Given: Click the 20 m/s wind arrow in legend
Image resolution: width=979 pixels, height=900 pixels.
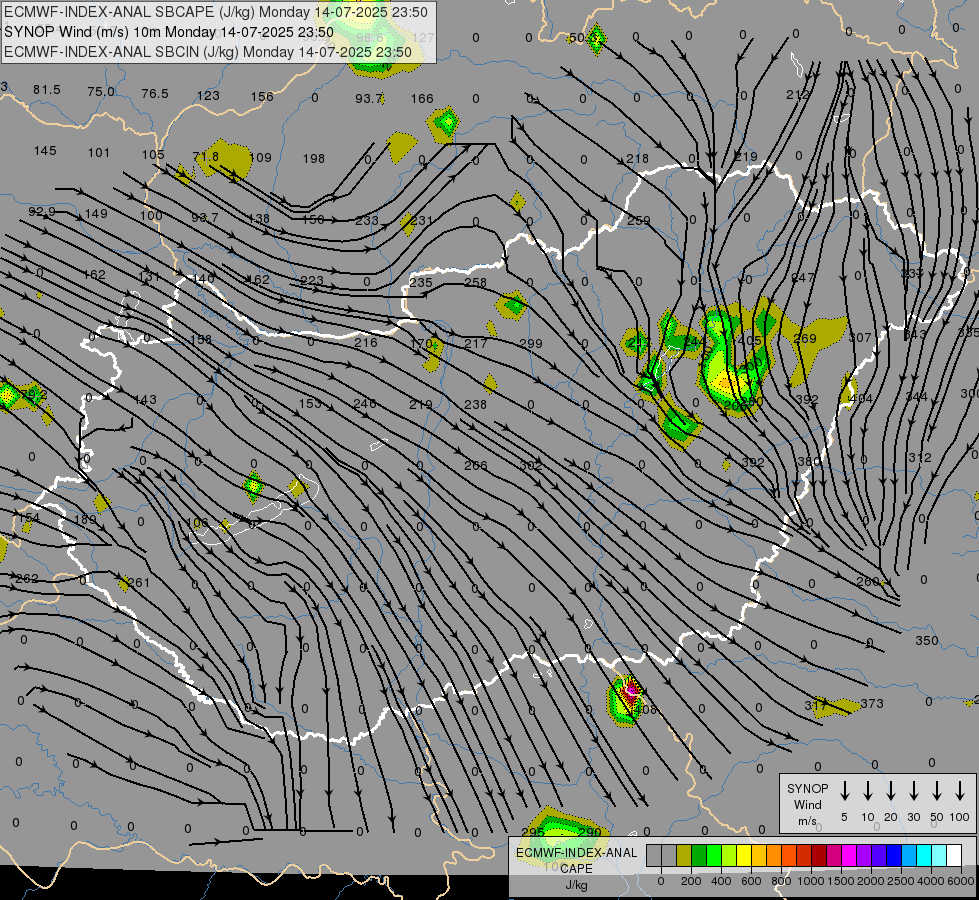Looking at the screenshot, I should pyautogui.click(x=891, y=791).
